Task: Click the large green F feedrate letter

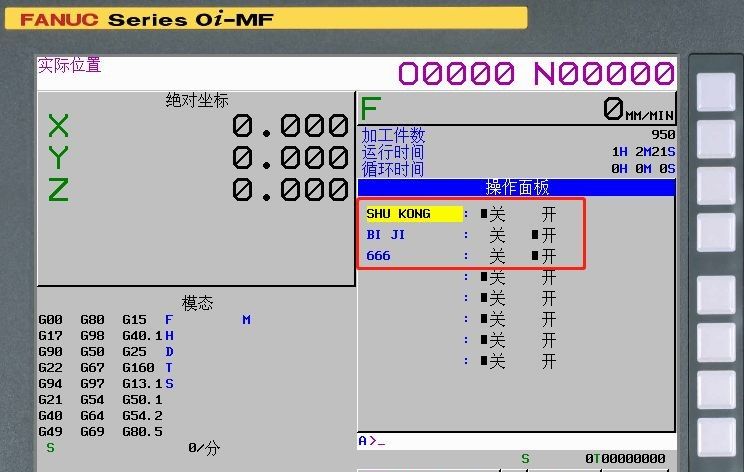Action: click(371, 108)
